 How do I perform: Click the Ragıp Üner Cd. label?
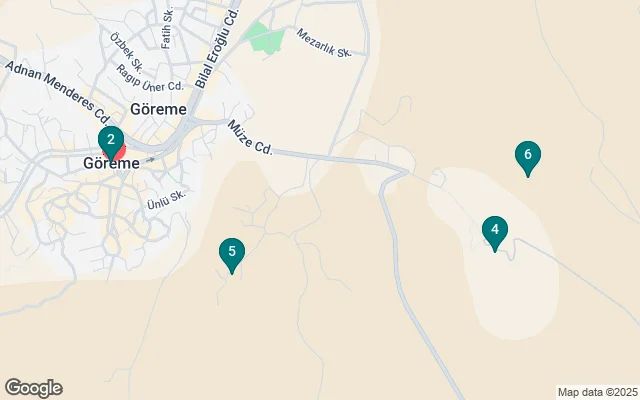click(149, 79)
